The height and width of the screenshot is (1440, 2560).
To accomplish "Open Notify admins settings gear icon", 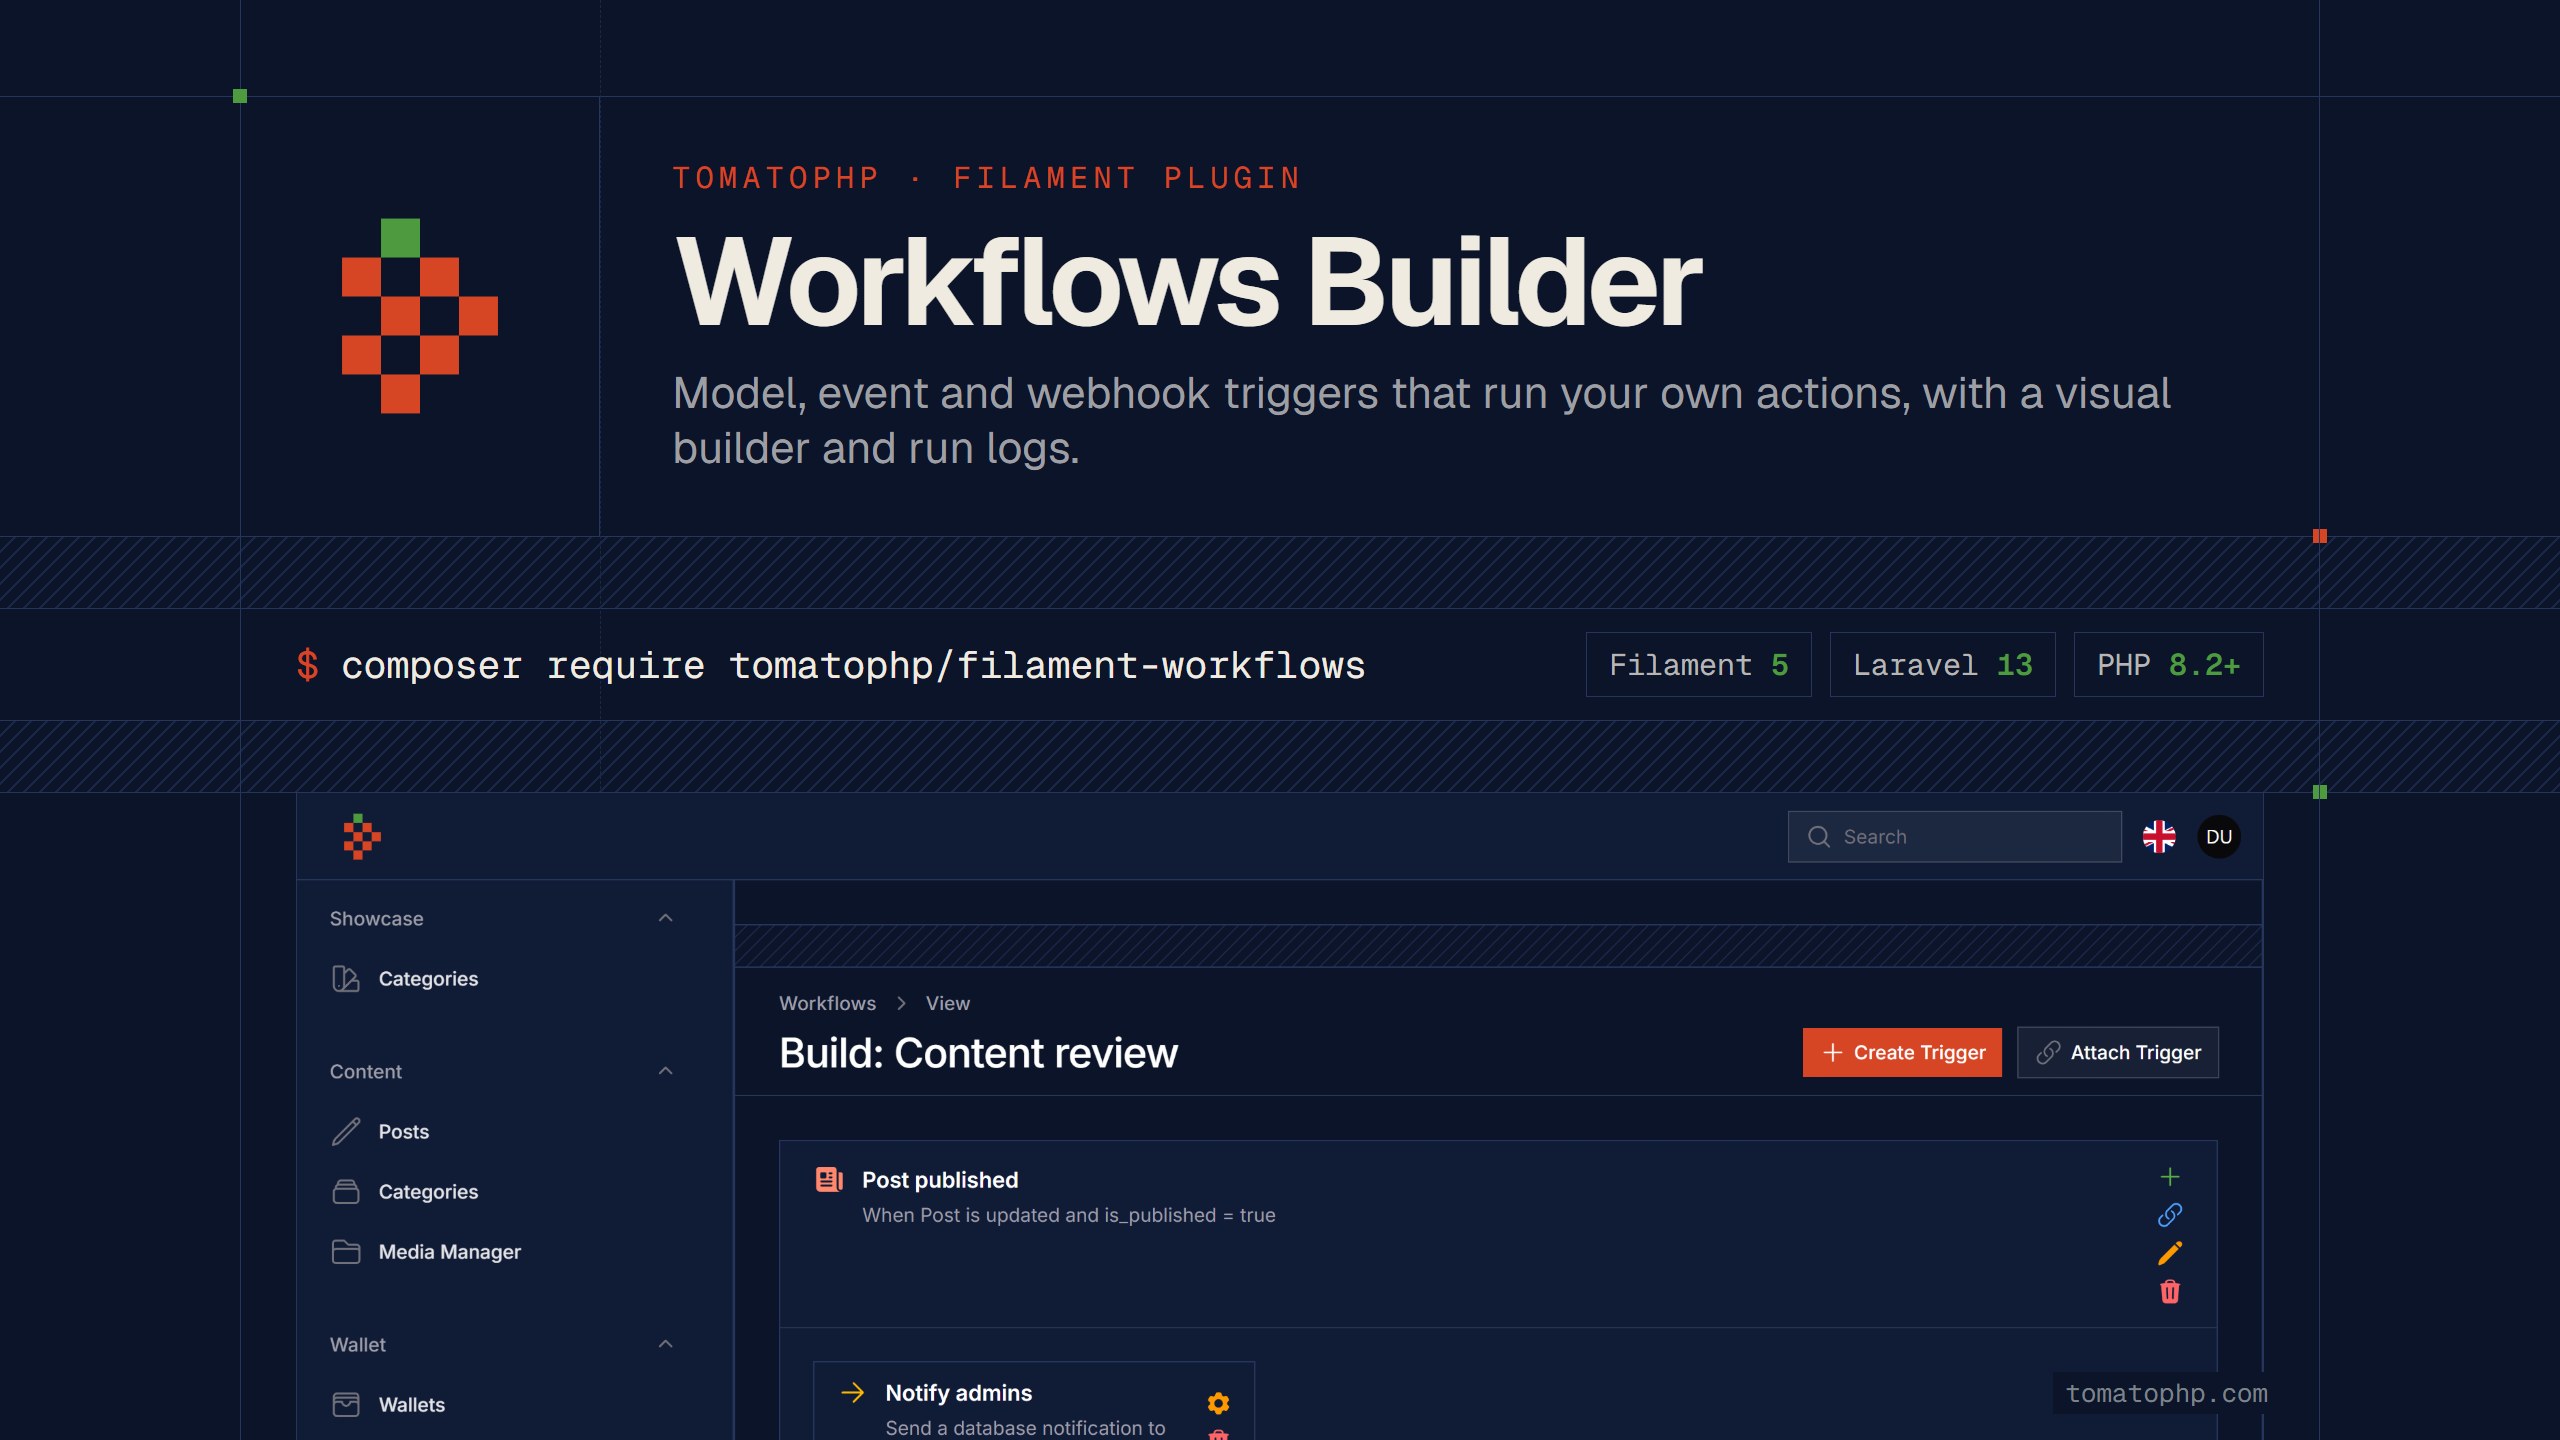I will [1218, 1404].
